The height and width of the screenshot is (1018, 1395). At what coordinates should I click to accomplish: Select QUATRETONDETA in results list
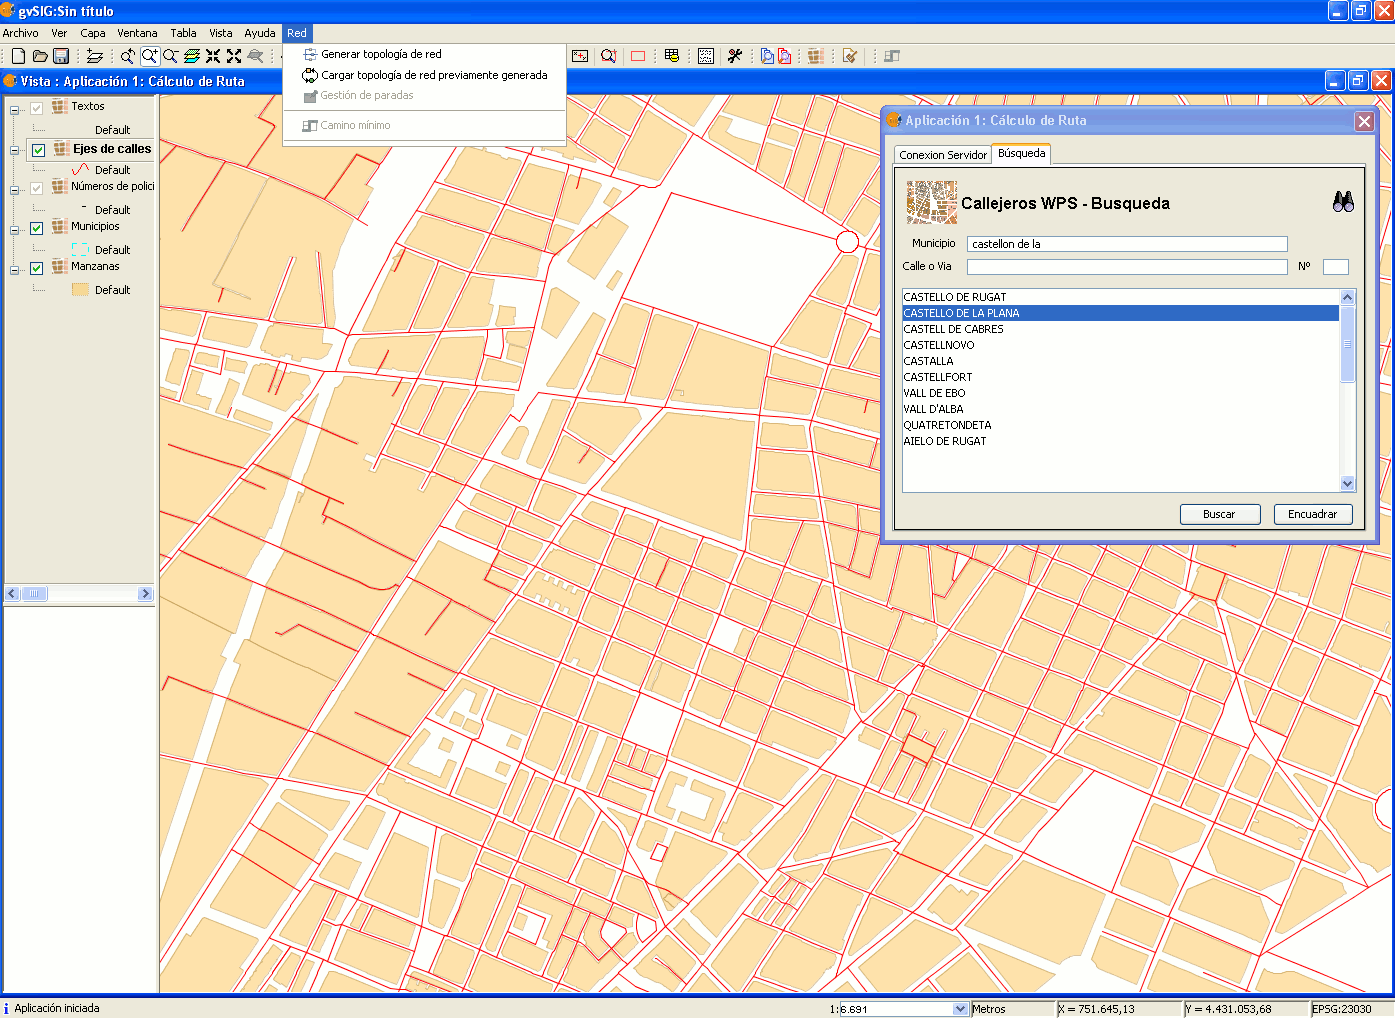point(1120,425)
